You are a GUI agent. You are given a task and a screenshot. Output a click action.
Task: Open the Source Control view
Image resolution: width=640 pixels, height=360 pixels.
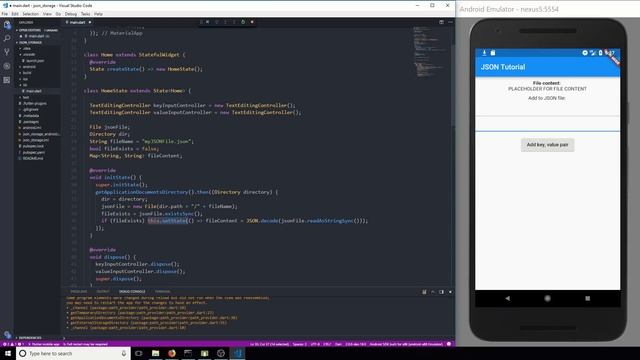click(x=7, y=52)
